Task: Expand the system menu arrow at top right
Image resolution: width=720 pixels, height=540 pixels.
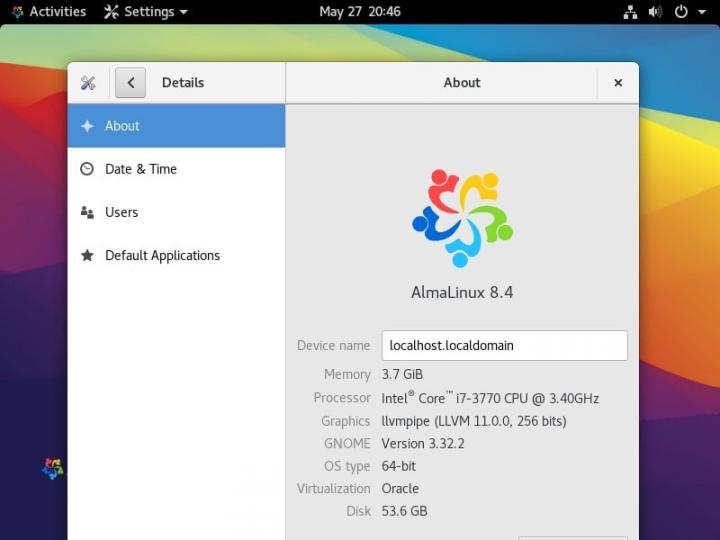Action: point(702,12)
